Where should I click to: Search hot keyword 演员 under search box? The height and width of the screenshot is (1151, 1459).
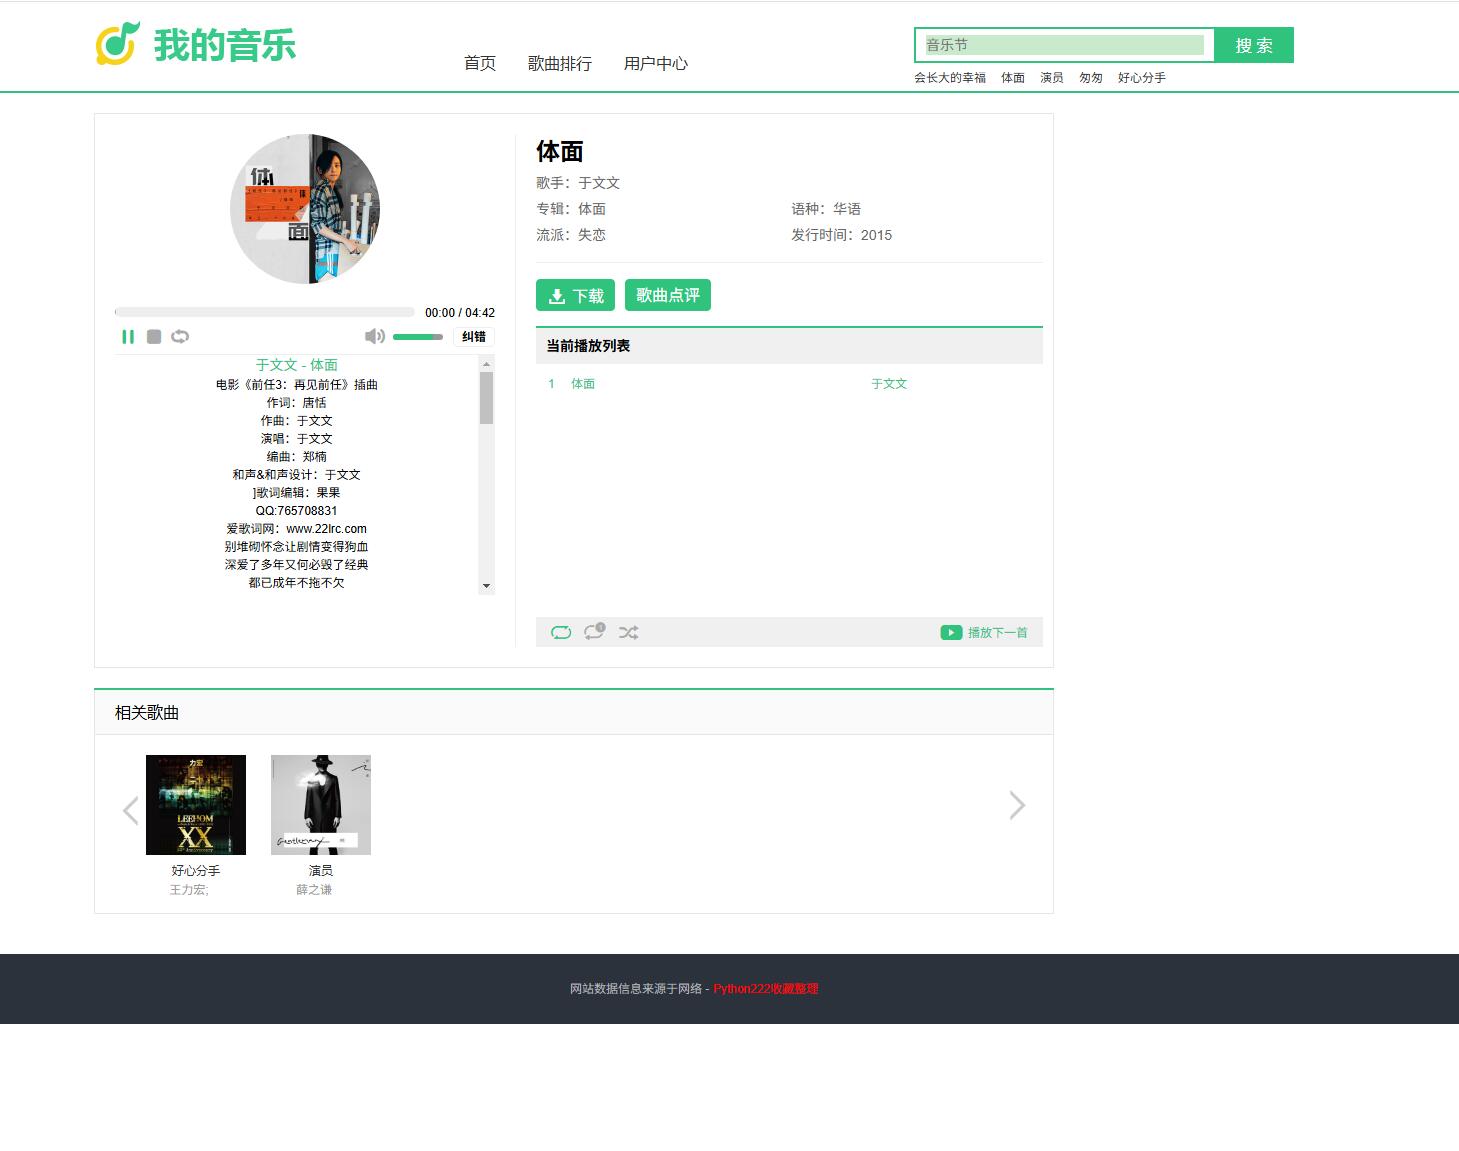click(x=1052, y=77)
